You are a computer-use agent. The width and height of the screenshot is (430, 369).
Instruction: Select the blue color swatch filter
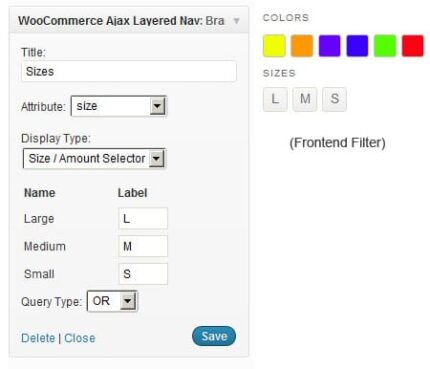(357, 46)
